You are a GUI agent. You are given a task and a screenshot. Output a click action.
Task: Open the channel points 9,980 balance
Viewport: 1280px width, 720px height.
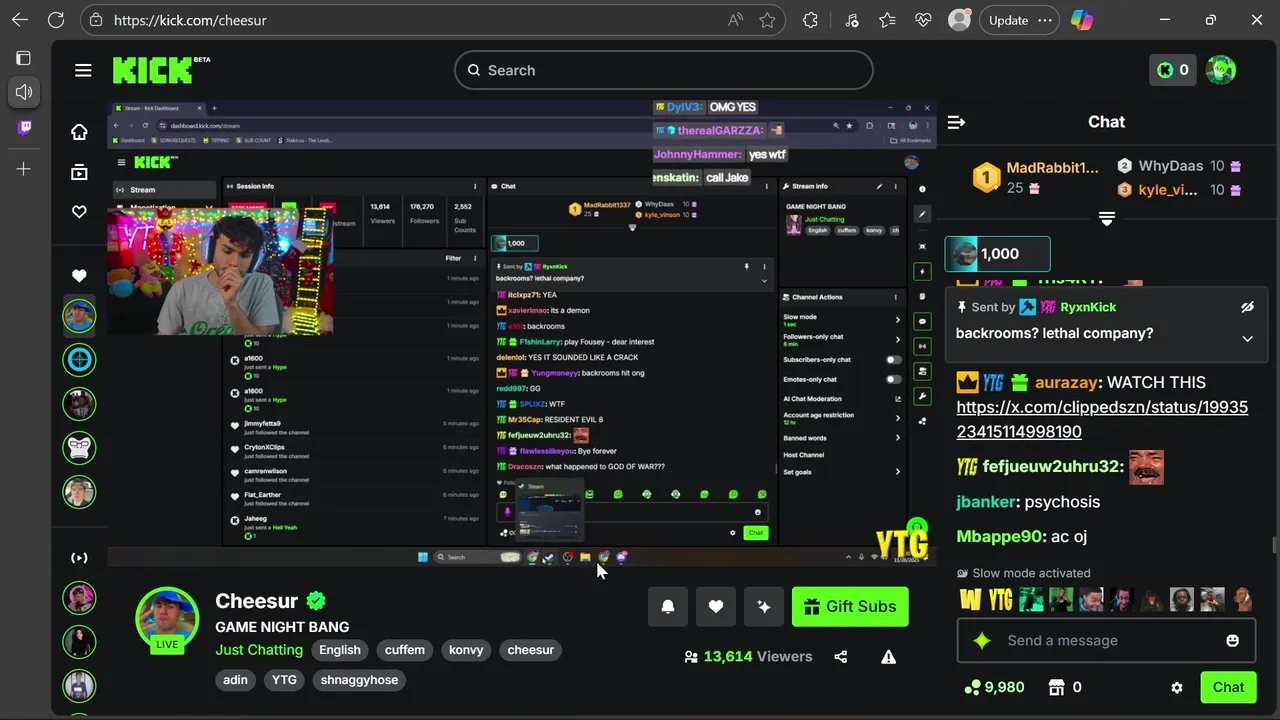pyautogui.click(x=994, y=687)
